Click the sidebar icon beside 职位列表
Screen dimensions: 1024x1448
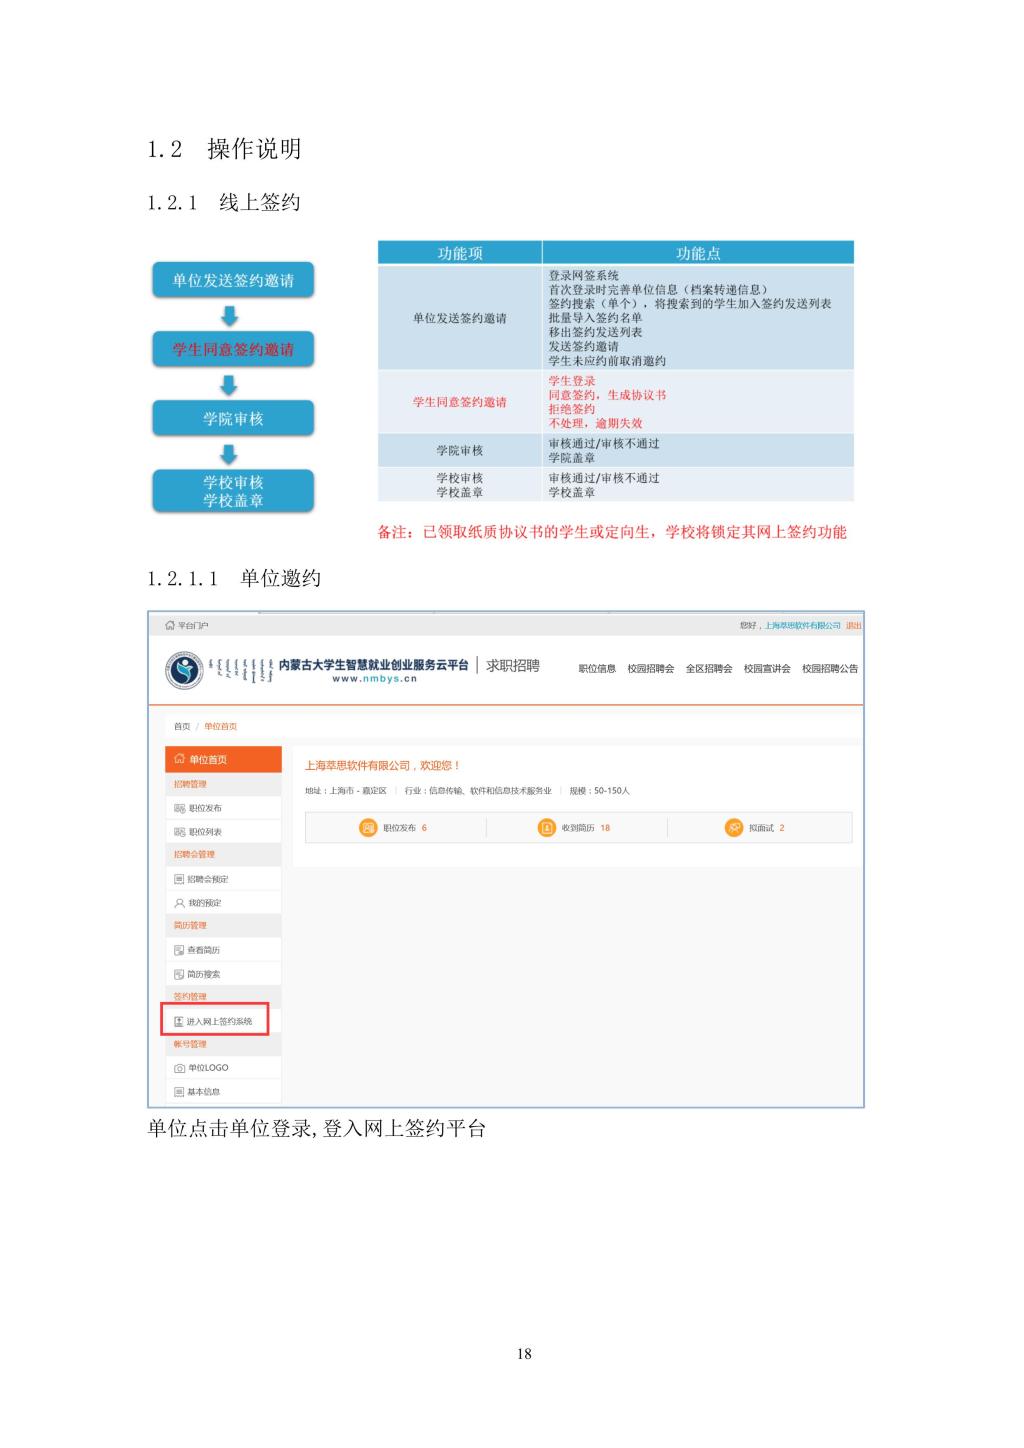pyautogui.click(x=180, y=832)
